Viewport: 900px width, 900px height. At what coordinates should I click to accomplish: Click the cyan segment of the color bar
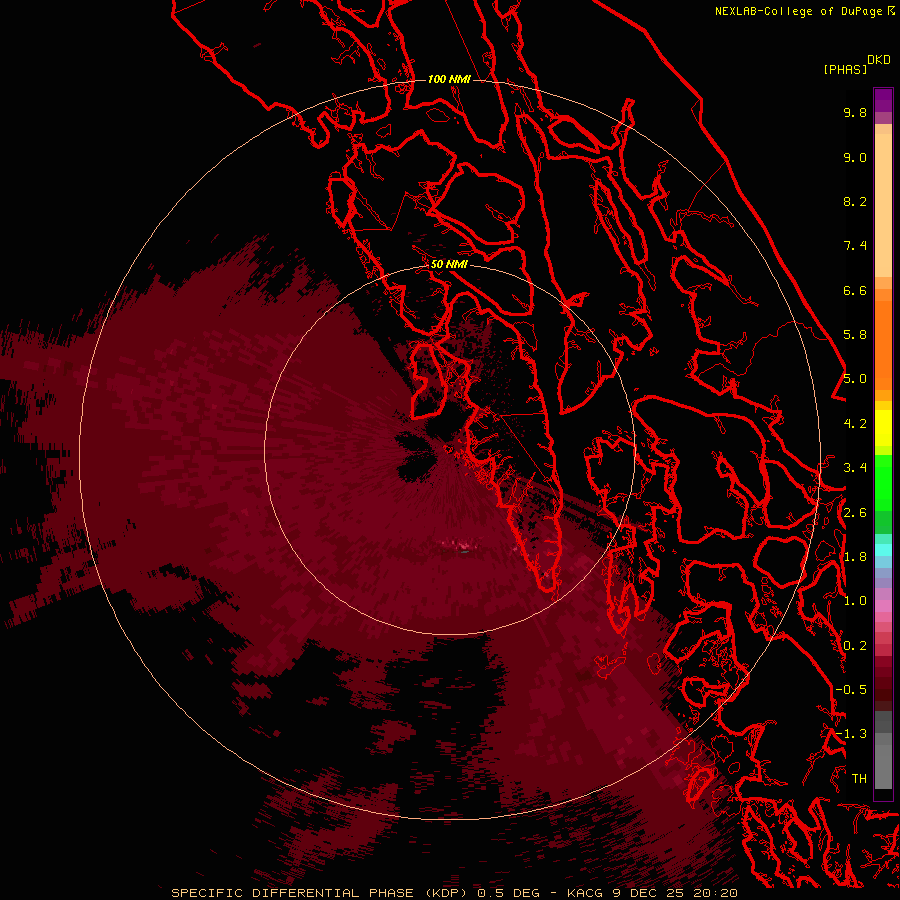(x=883, y=550)
